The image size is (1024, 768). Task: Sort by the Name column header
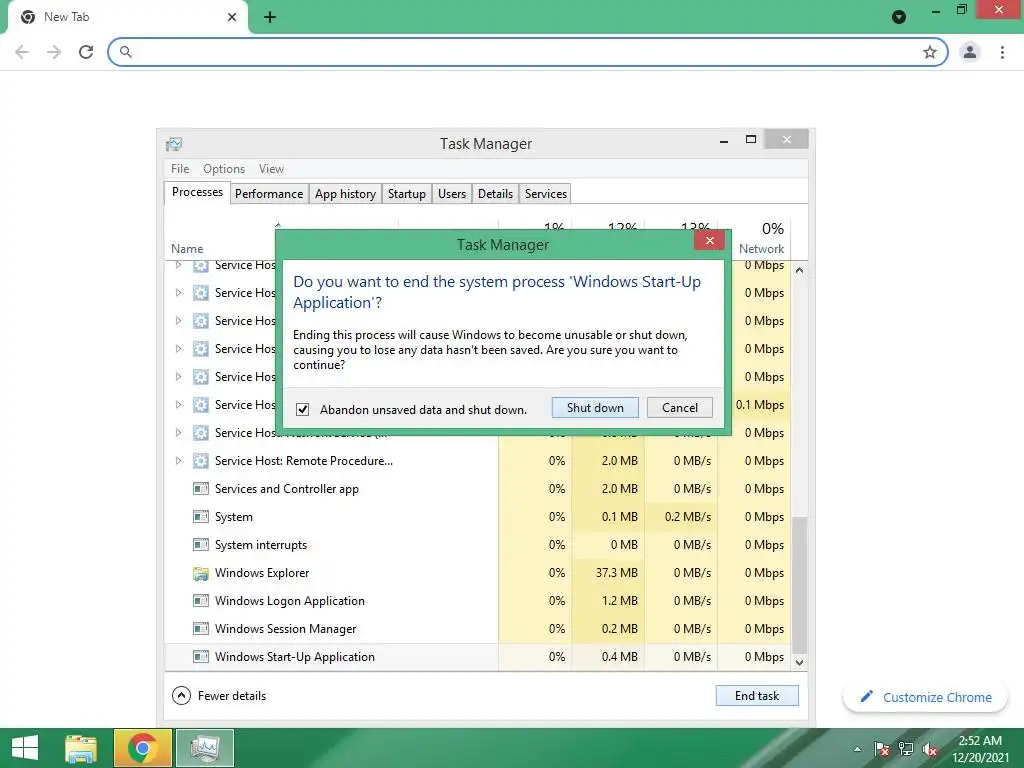pos(187,249)
